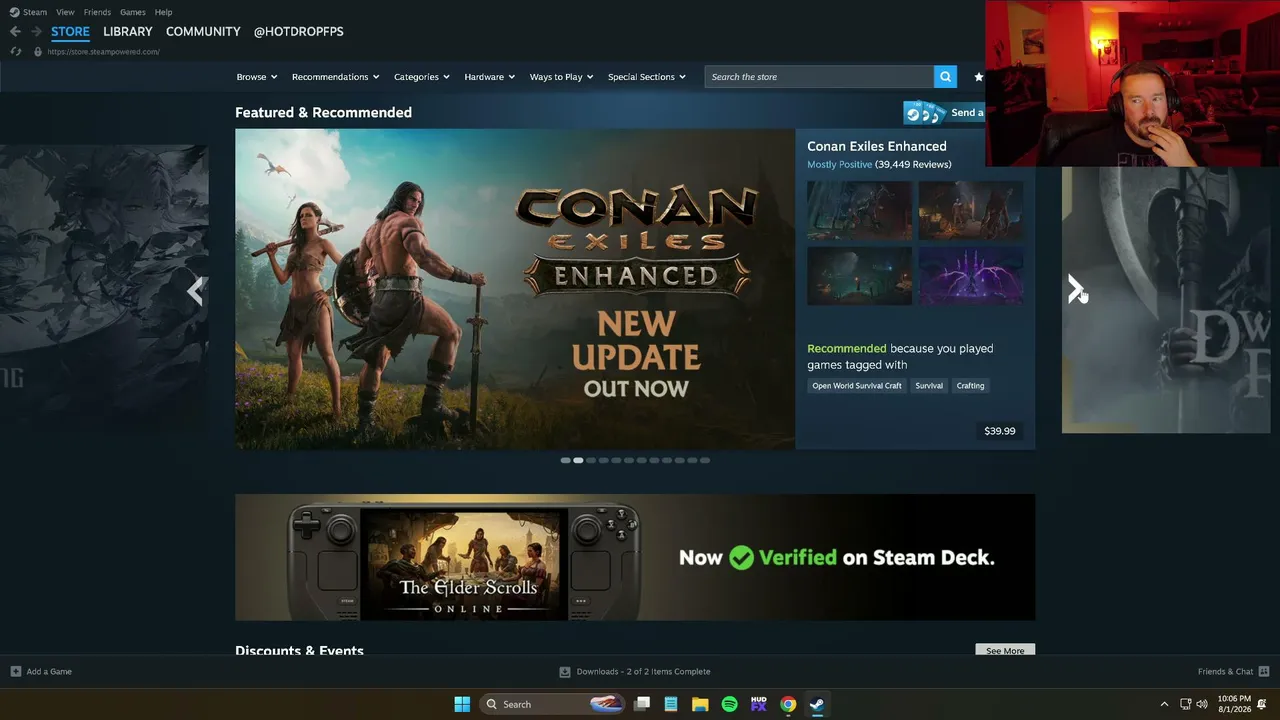
Task: Go back with the navigation back arrow
Action: (x=15, y=32)
